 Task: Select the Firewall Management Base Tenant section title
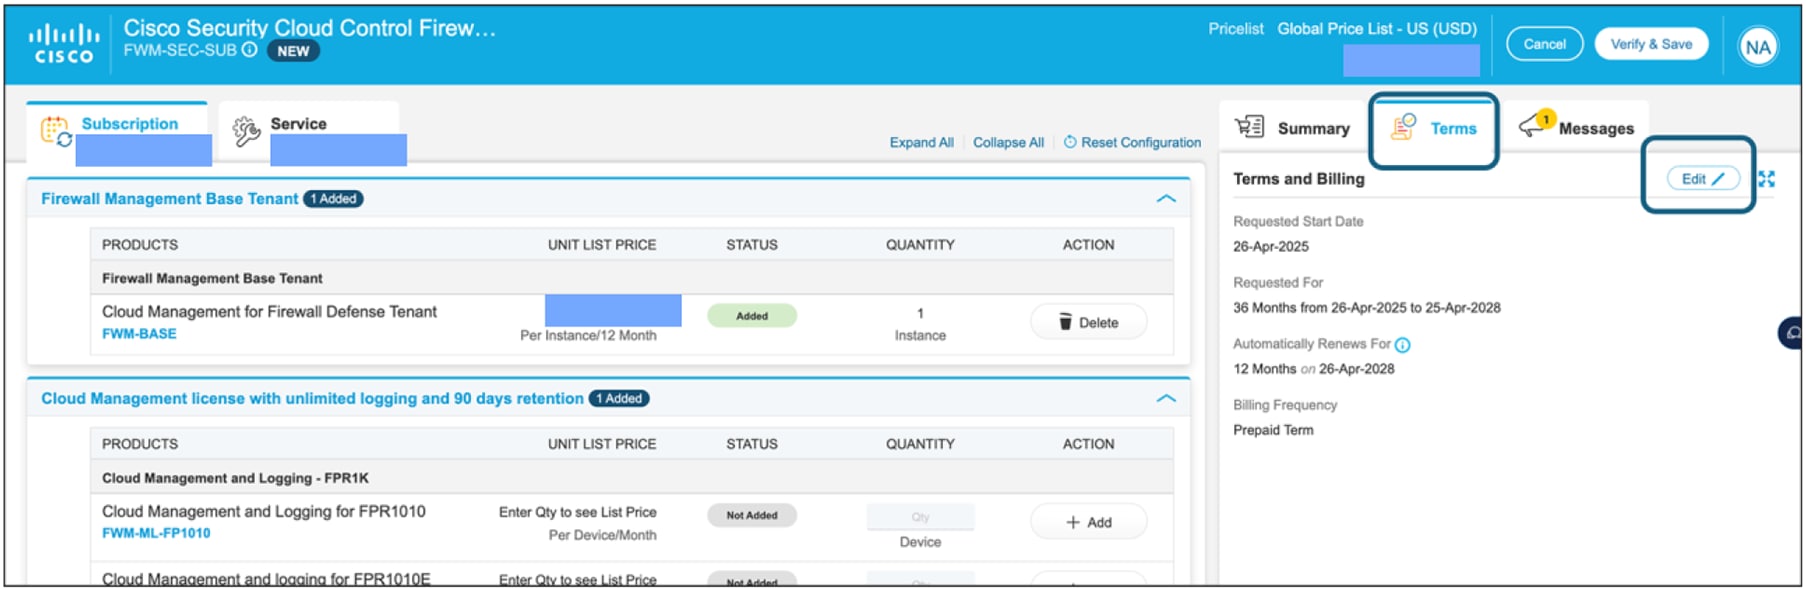(169, 199)
